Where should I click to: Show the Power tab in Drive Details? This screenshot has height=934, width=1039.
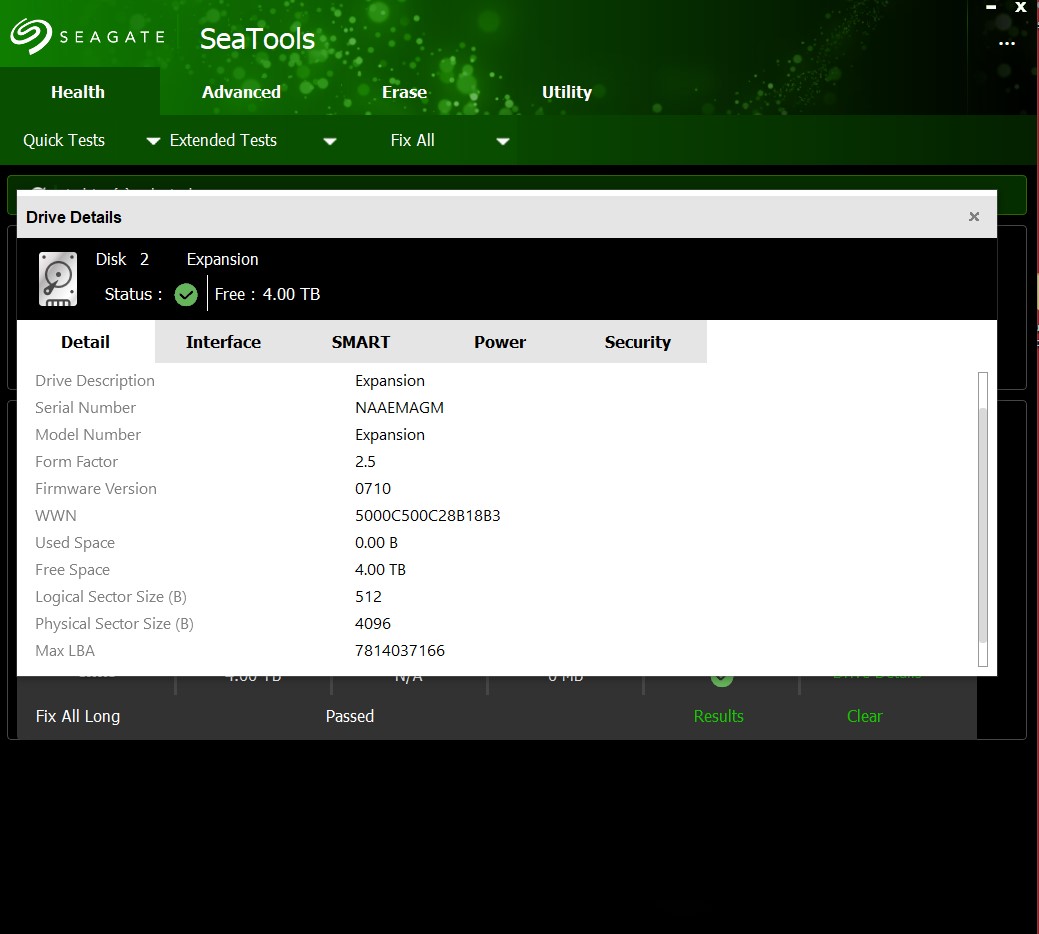tap(500, 342)
